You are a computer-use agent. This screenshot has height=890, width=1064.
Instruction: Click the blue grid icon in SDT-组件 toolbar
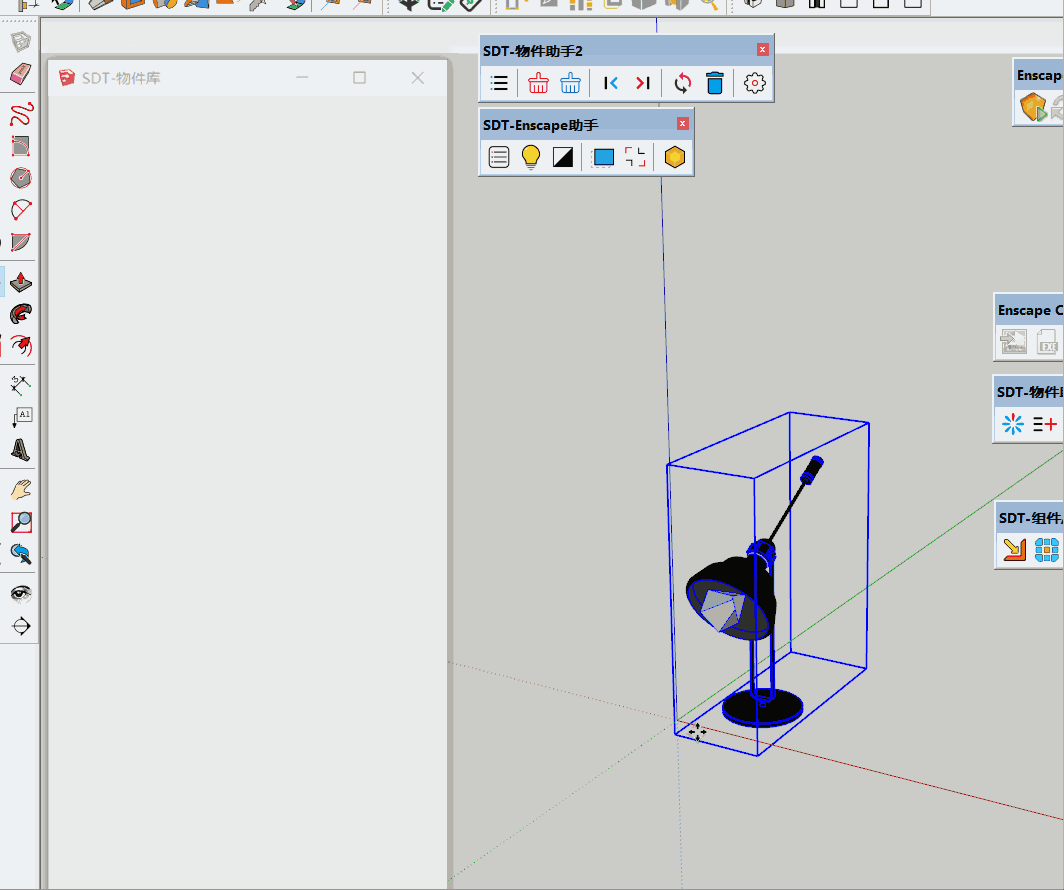tap(1046, 549)
